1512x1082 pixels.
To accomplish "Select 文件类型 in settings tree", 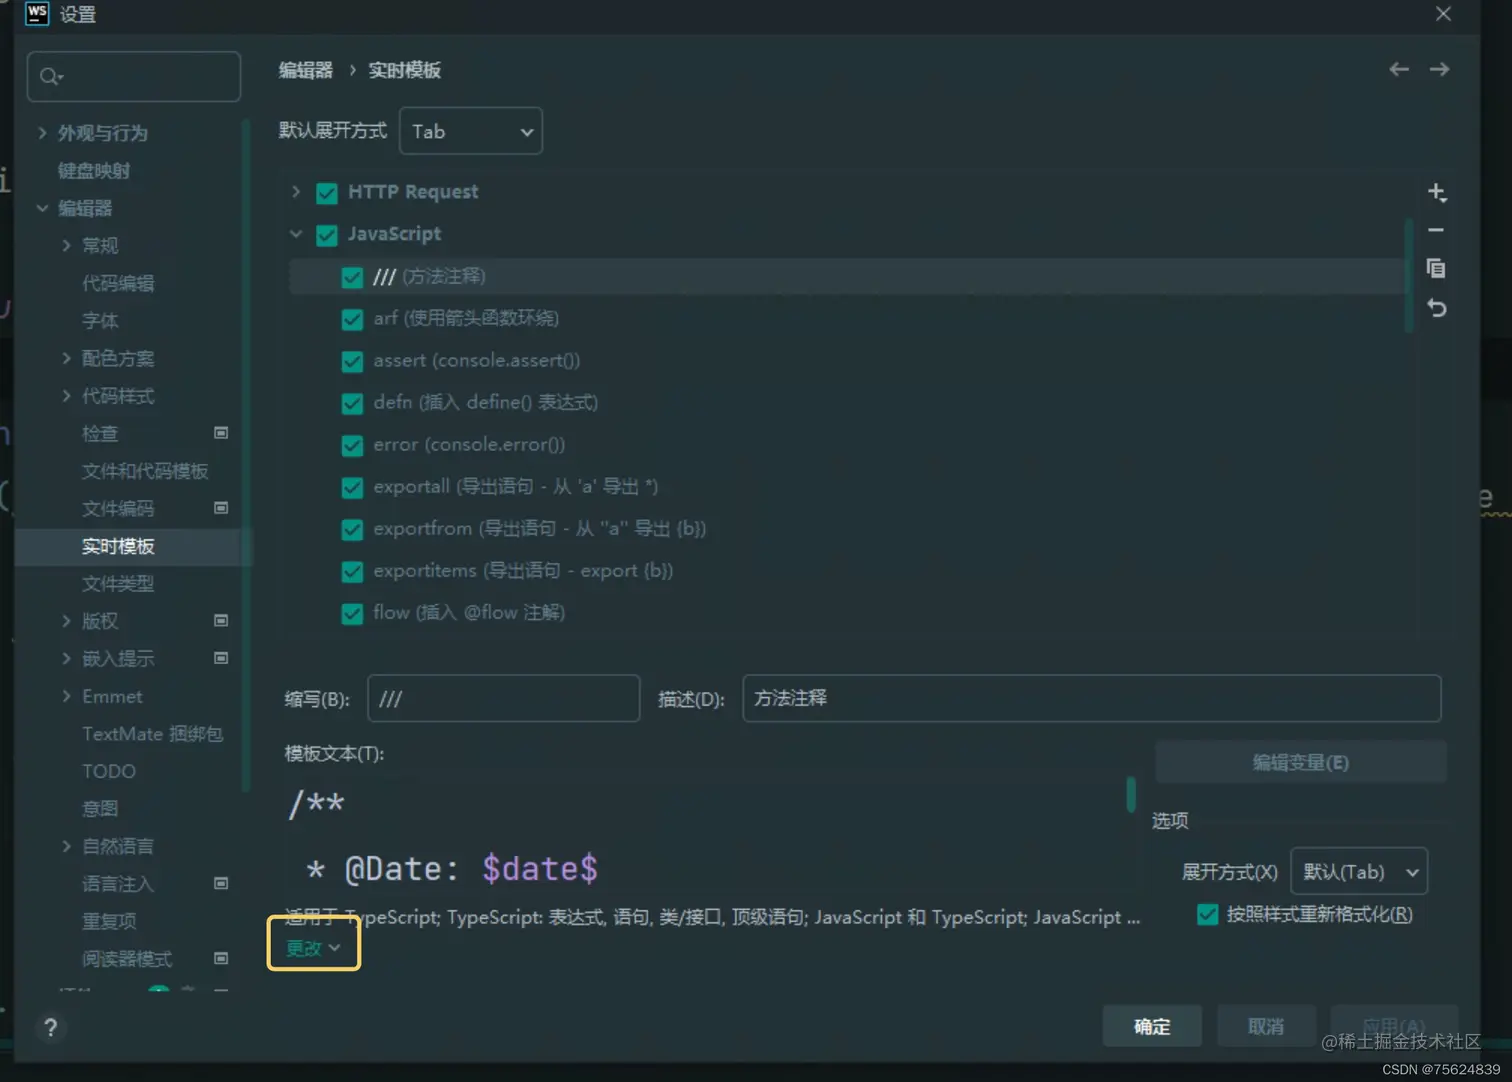I will [x=118, y=583].
